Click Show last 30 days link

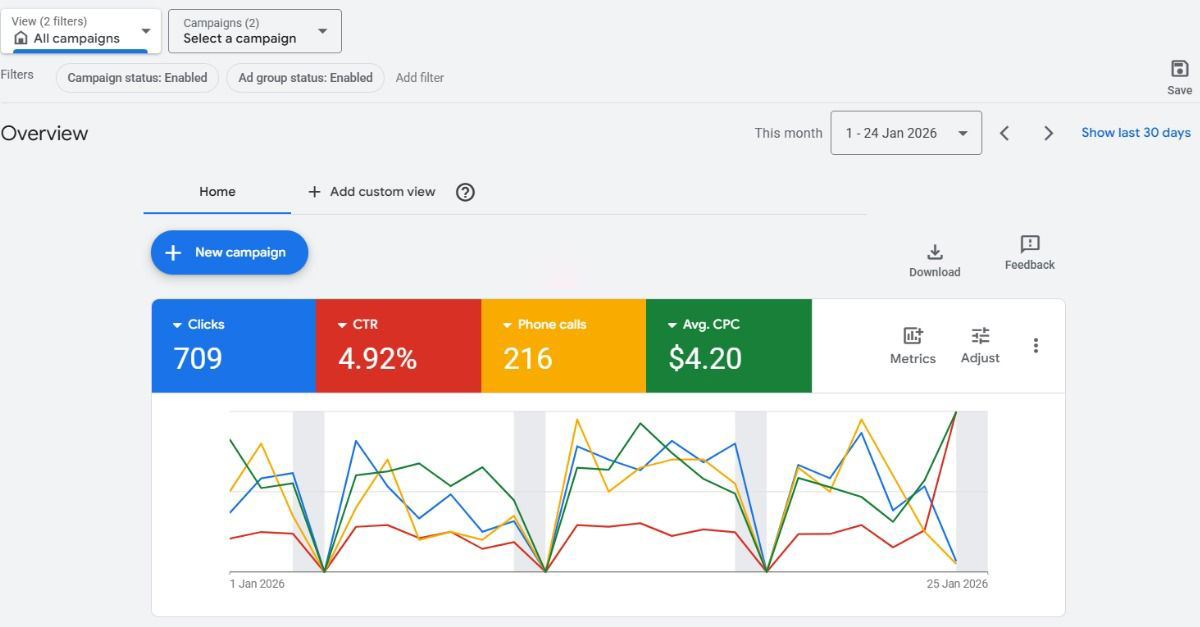[1135, 133]
